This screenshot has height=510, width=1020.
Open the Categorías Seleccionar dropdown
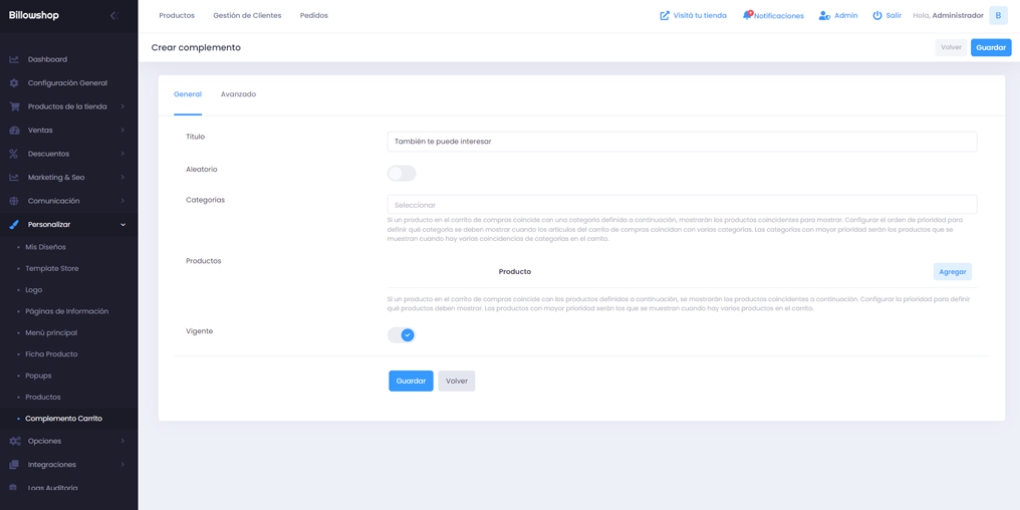click(x=681, y=204)
